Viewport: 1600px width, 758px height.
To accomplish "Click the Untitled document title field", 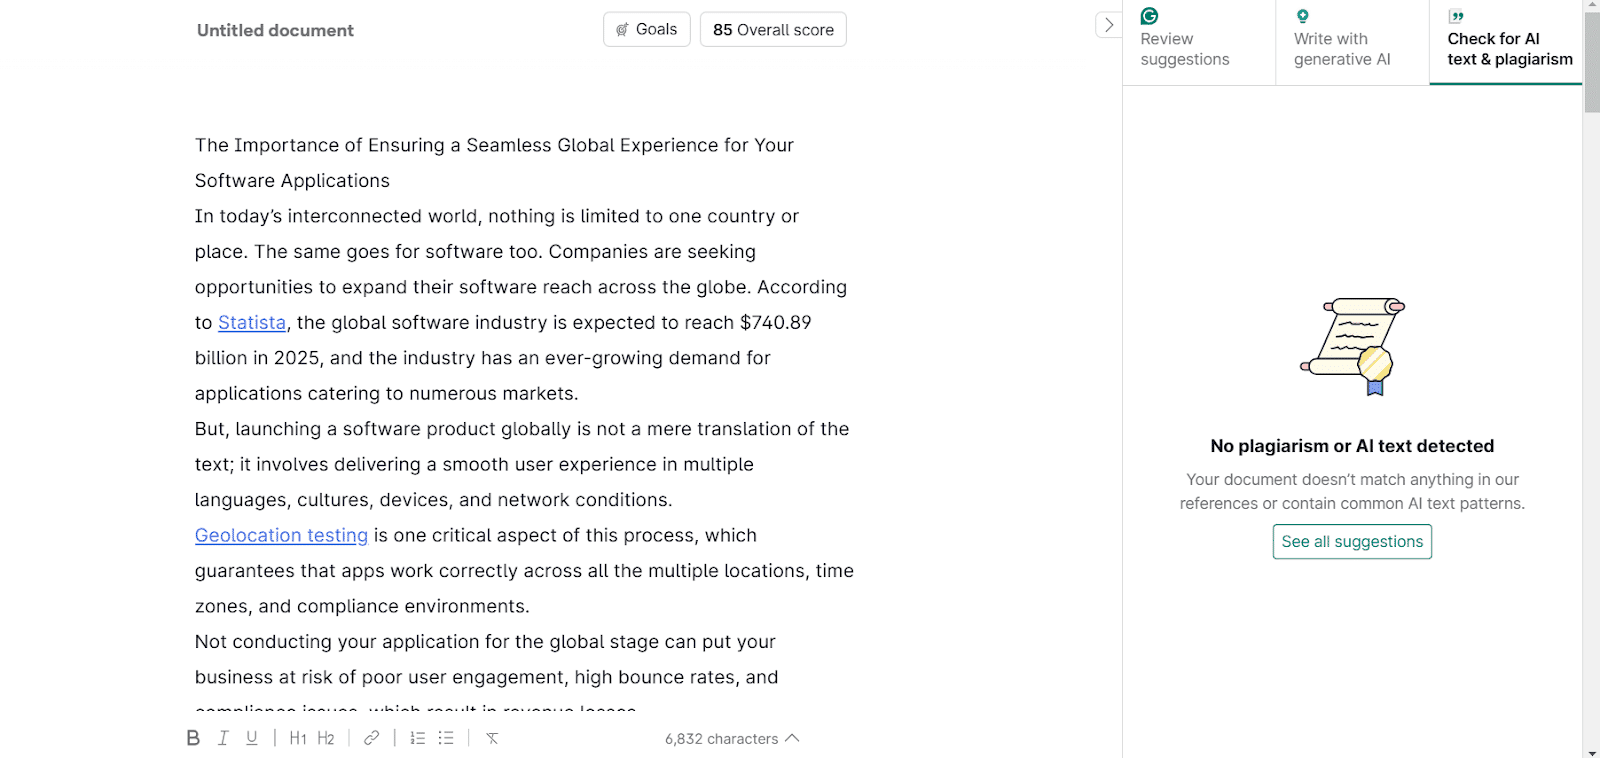I will [x=275, y=30].
